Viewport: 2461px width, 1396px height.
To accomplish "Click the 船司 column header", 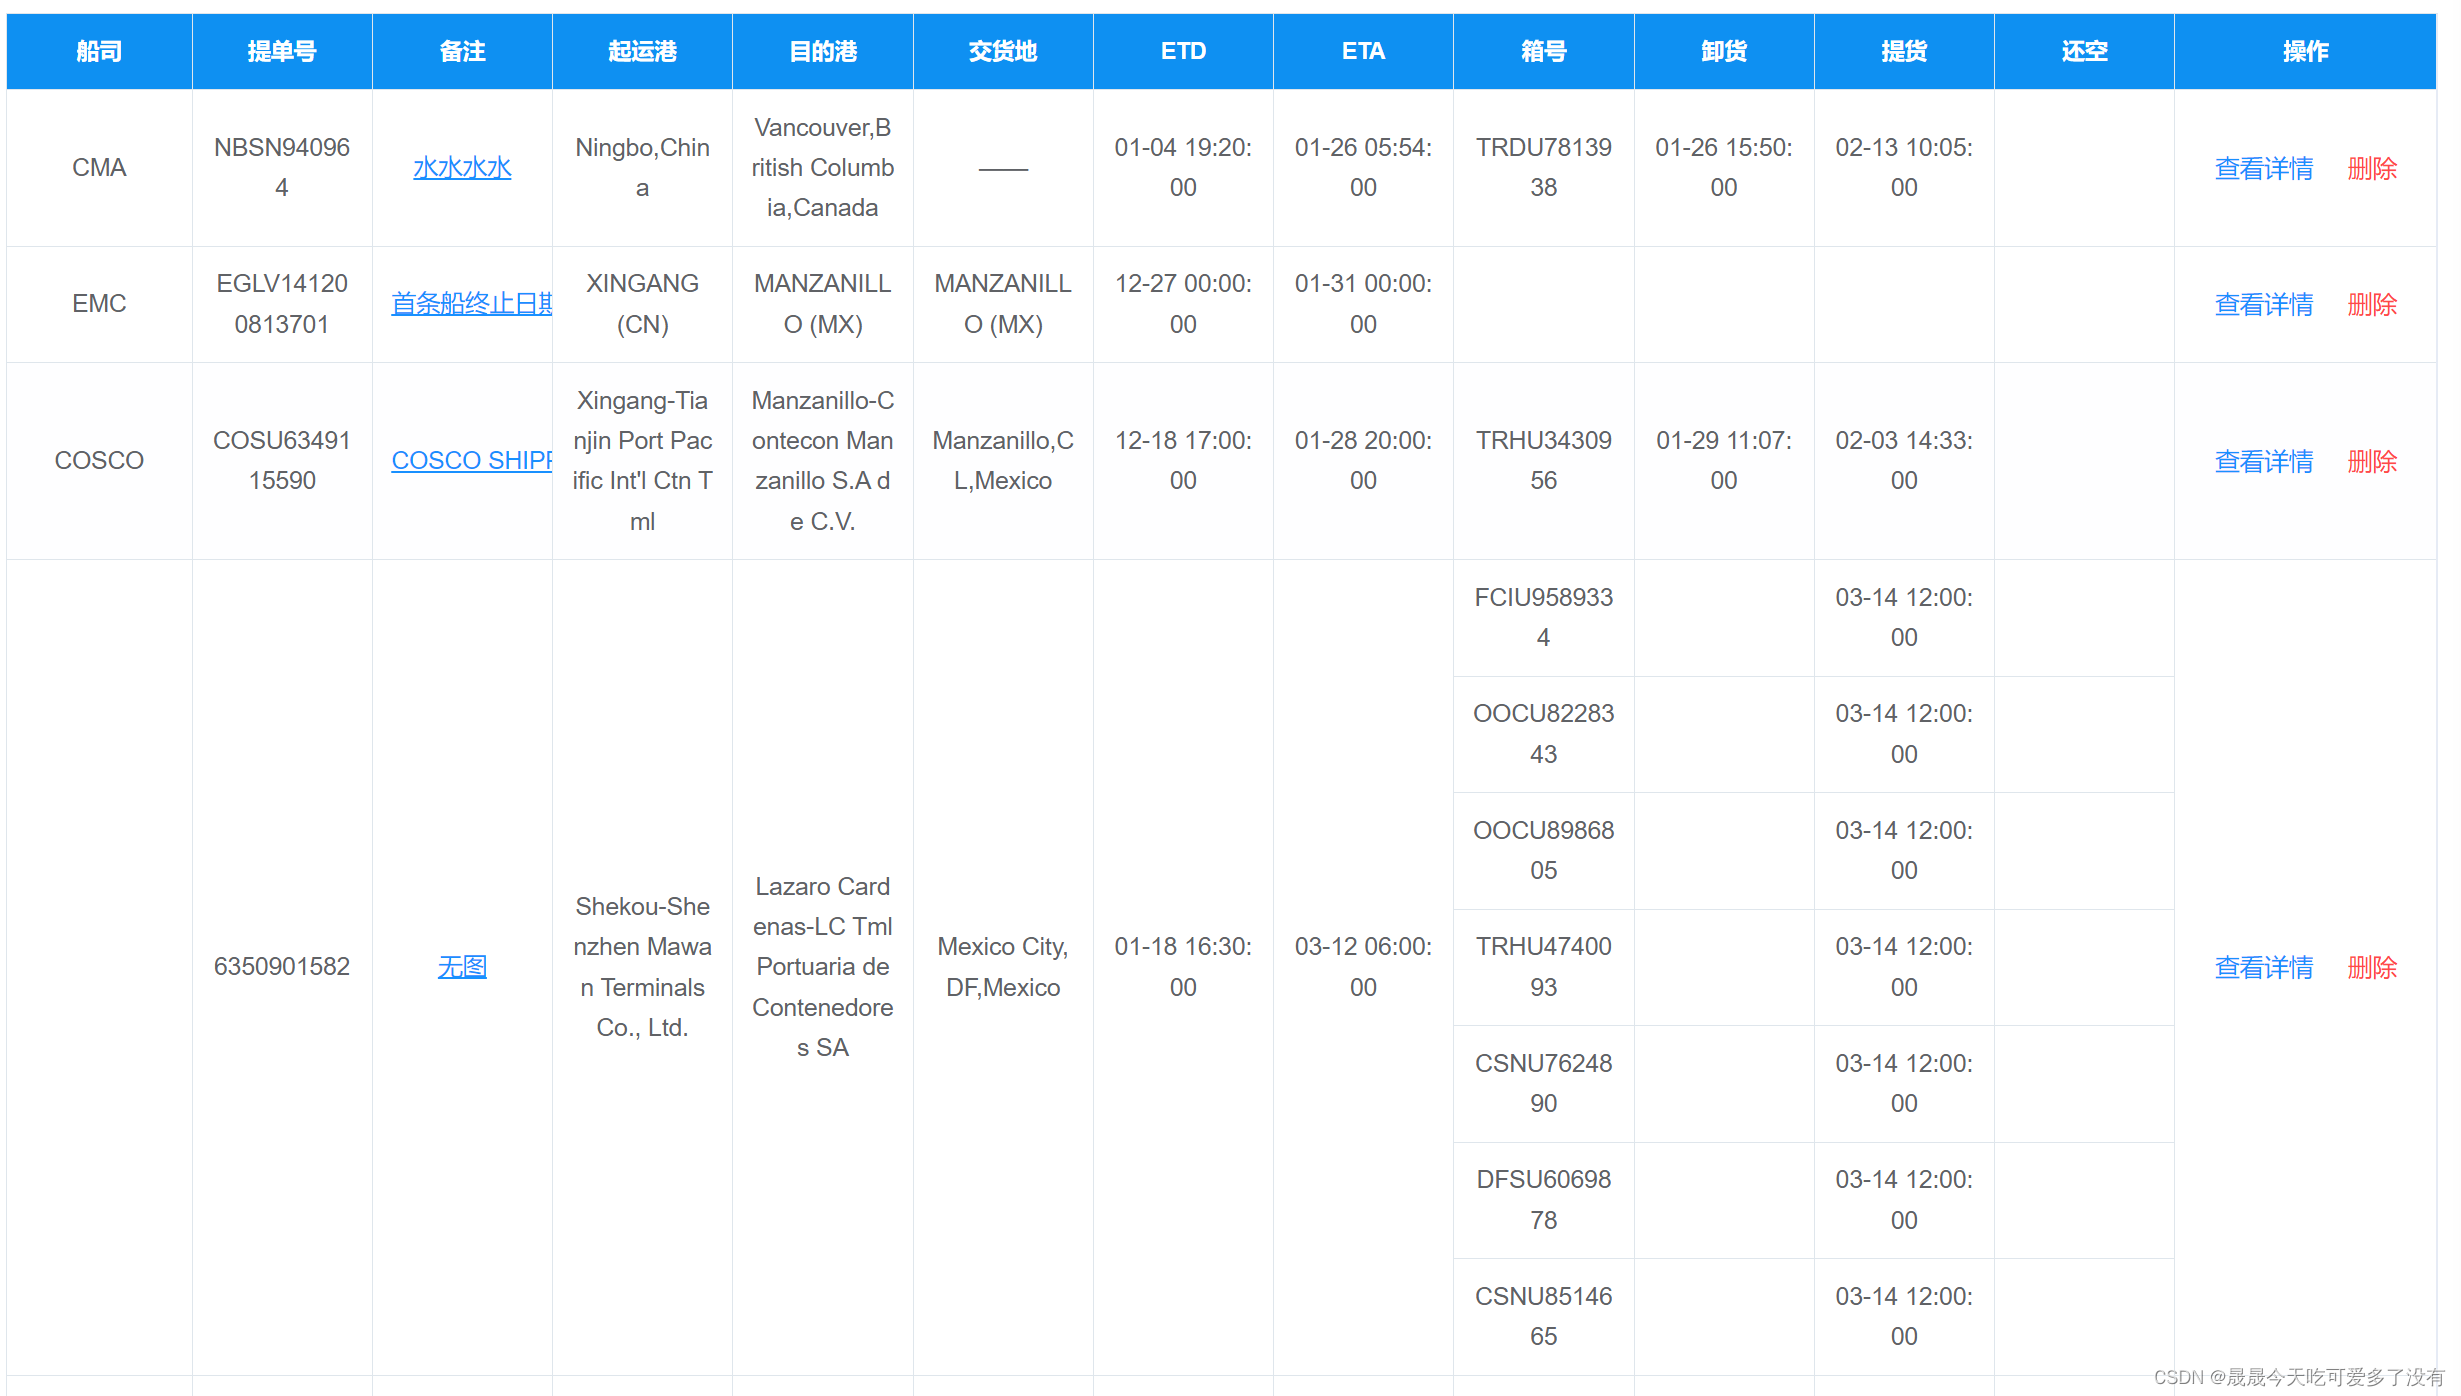I will 99,51.
